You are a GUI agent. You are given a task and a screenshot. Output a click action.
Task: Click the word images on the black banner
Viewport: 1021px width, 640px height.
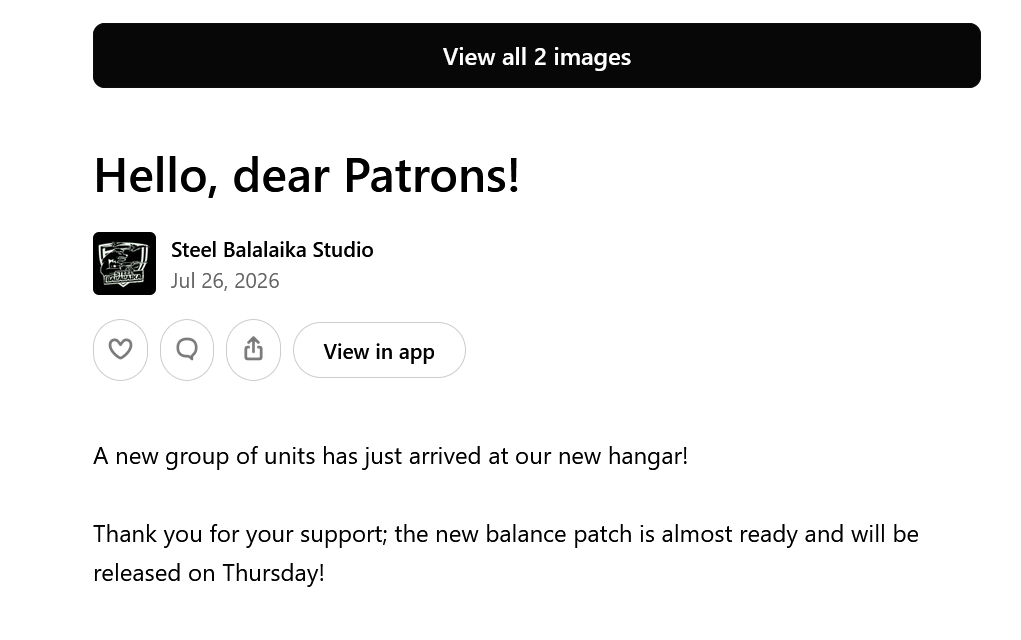pos(592,57)
